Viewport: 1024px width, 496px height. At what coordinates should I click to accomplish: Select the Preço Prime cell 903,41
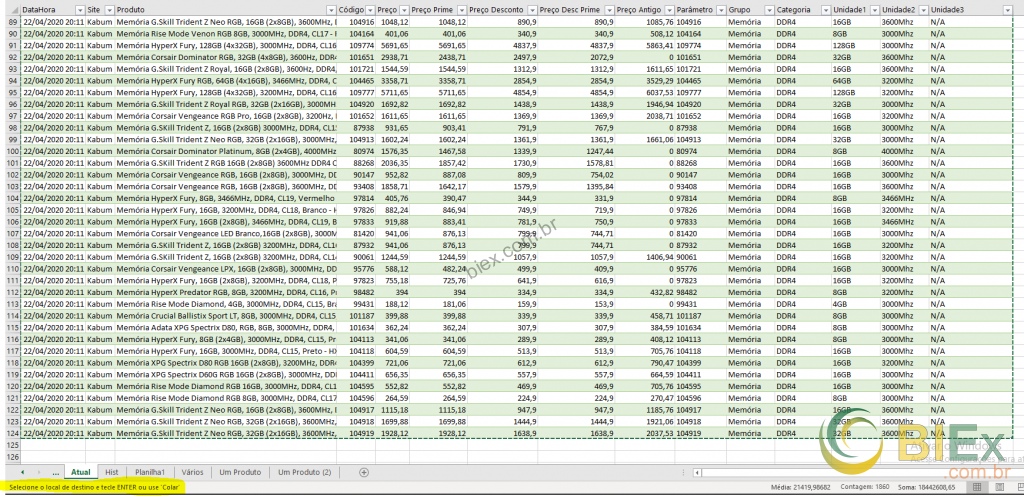point(440,128)
